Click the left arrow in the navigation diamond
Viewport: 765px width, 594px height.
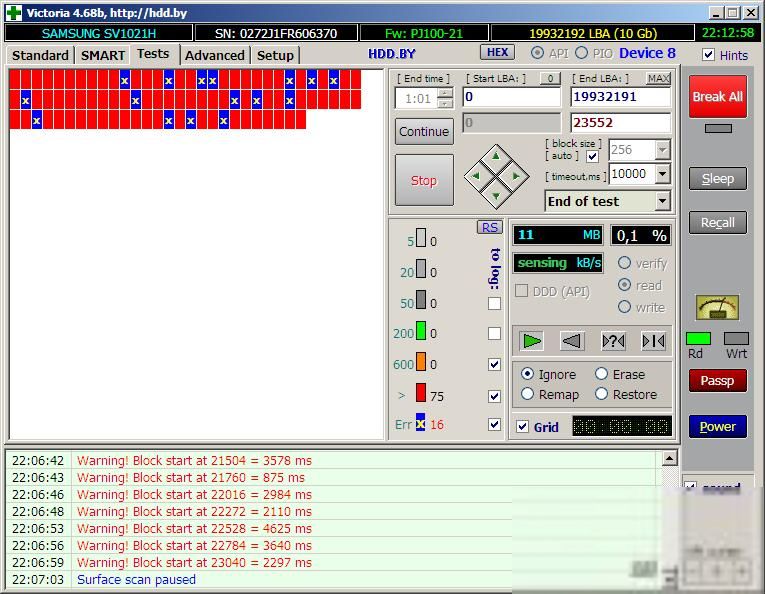pos(476,176)
